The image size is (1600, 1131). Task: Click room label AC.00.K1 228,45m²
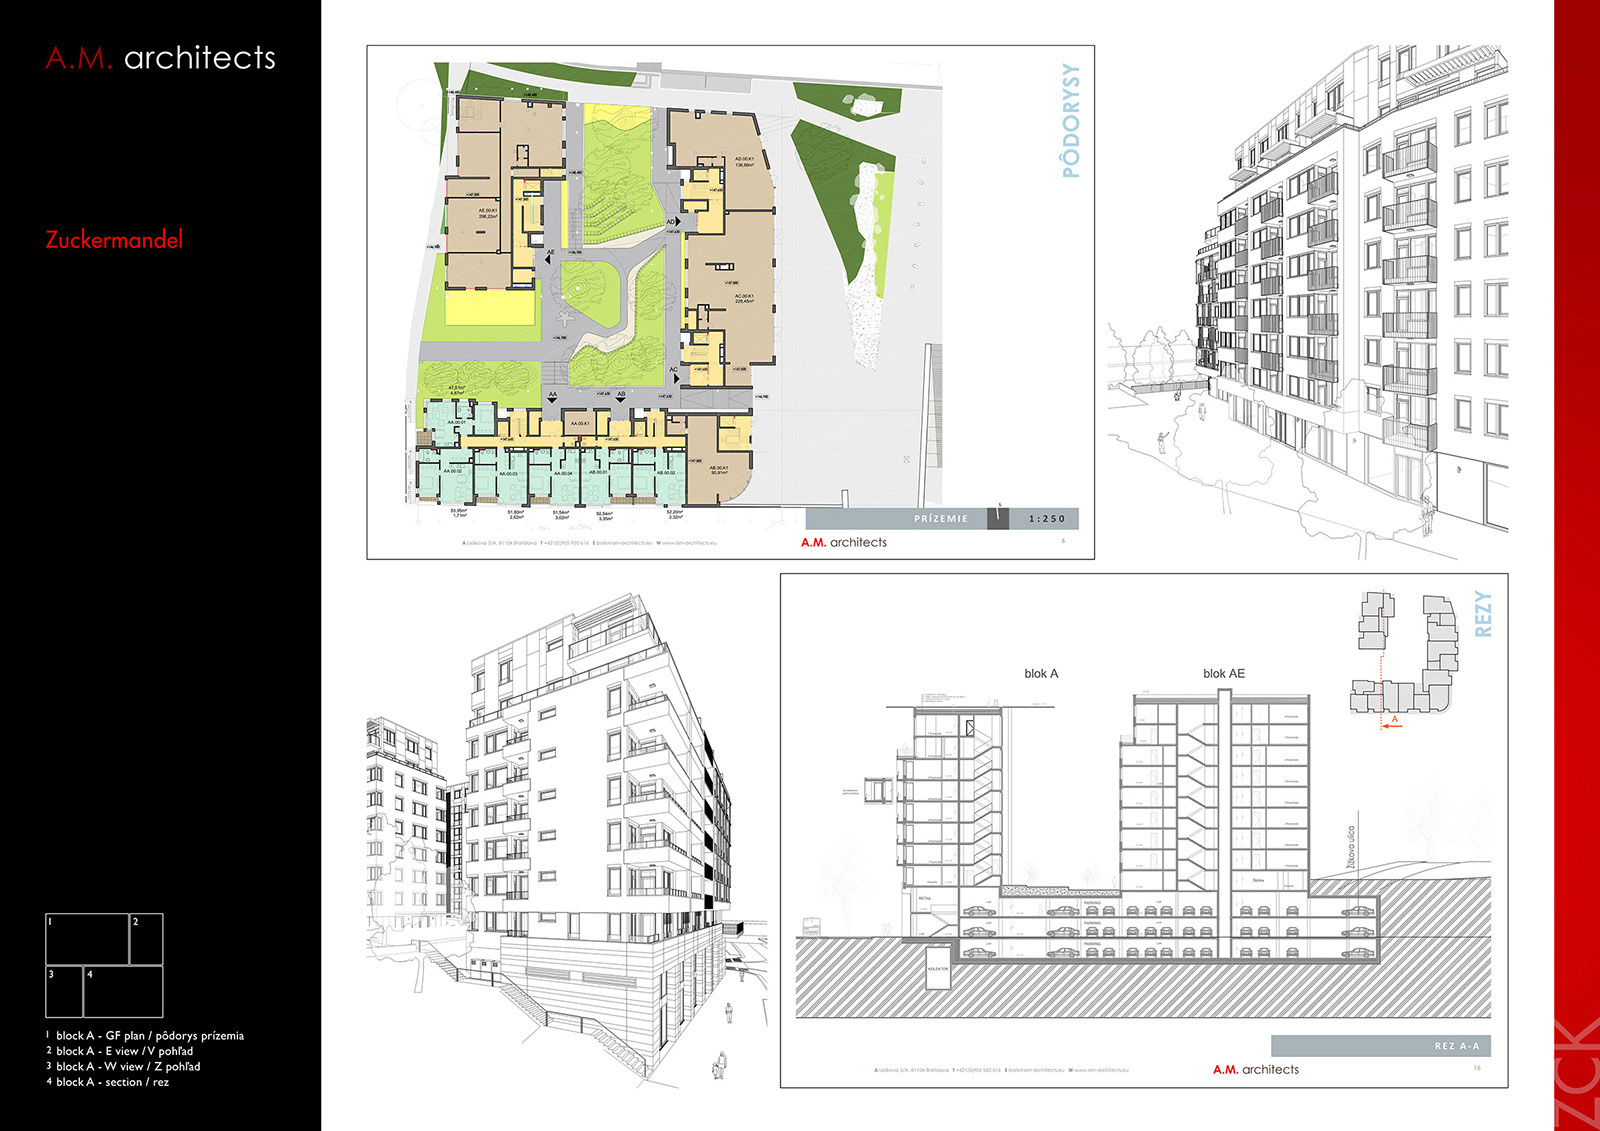(x=744, y=299)
